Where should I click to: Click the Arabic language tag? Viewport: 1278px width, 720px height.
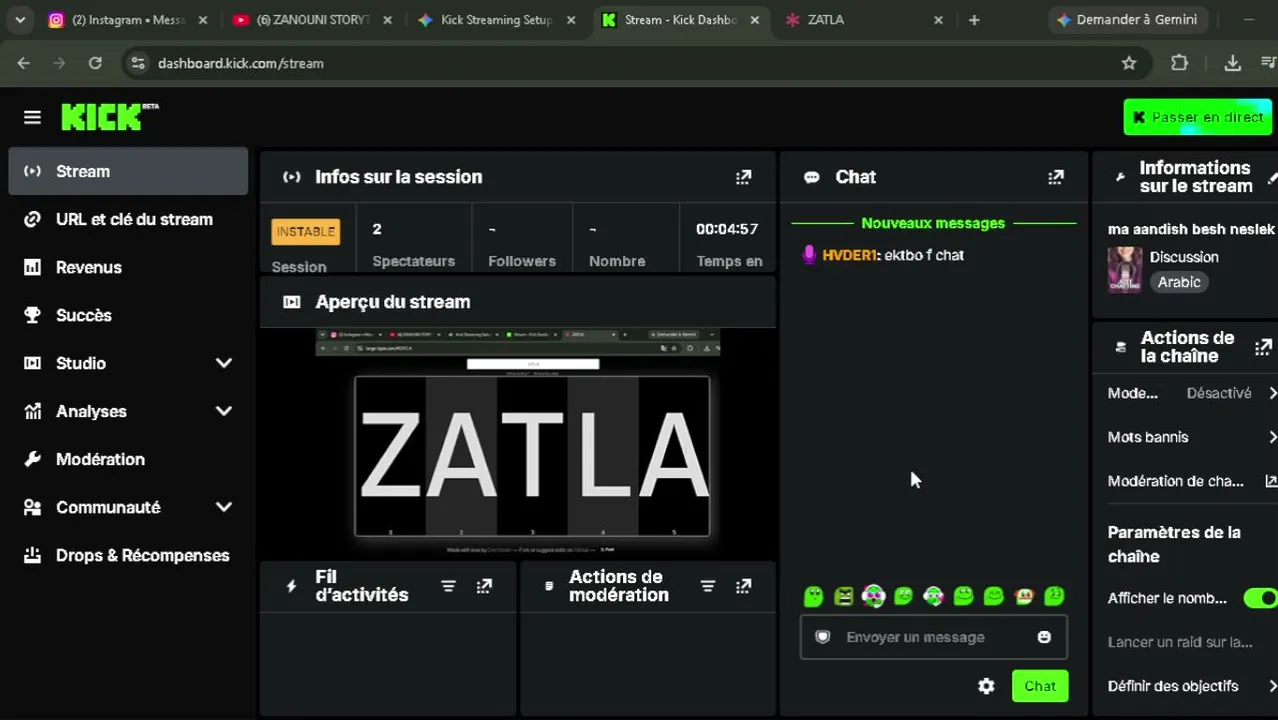[x=1179, y=282]
